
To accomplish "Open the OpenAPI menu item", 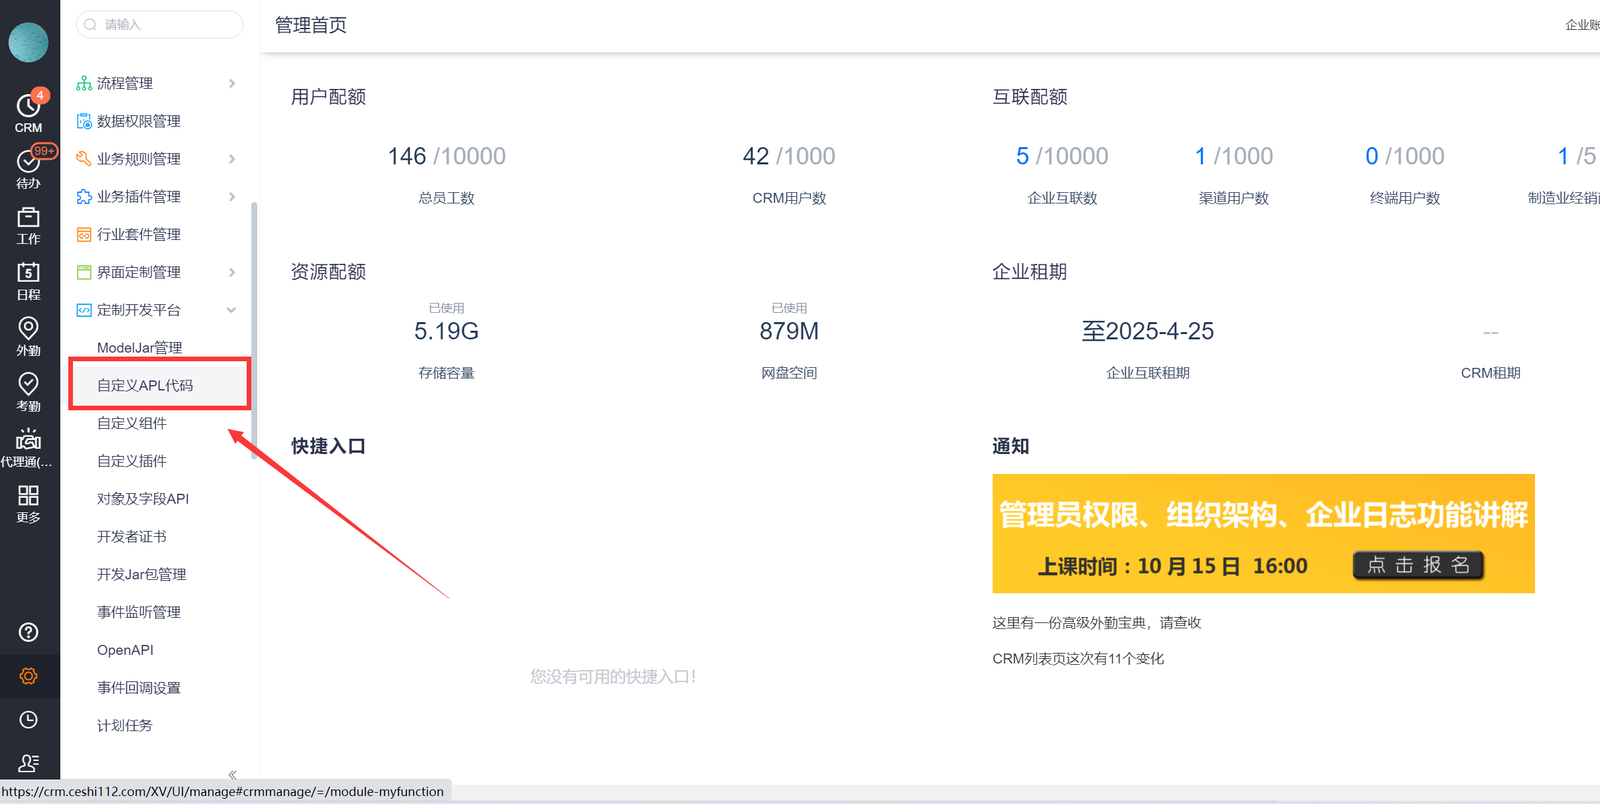I will click(x=125, y=650).
